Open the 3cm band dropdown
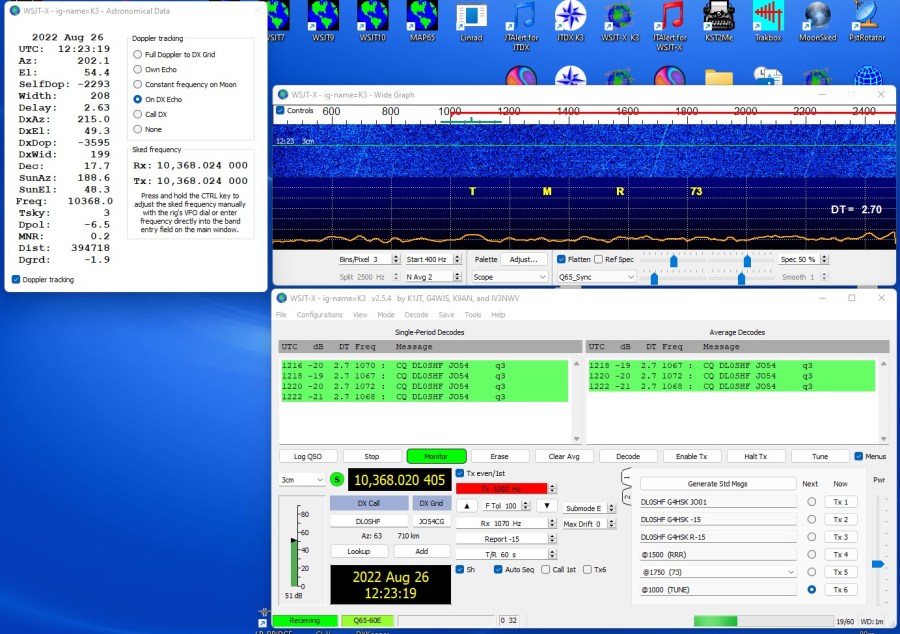This screenshot has height=634, width=900. (x=302, y=480)
